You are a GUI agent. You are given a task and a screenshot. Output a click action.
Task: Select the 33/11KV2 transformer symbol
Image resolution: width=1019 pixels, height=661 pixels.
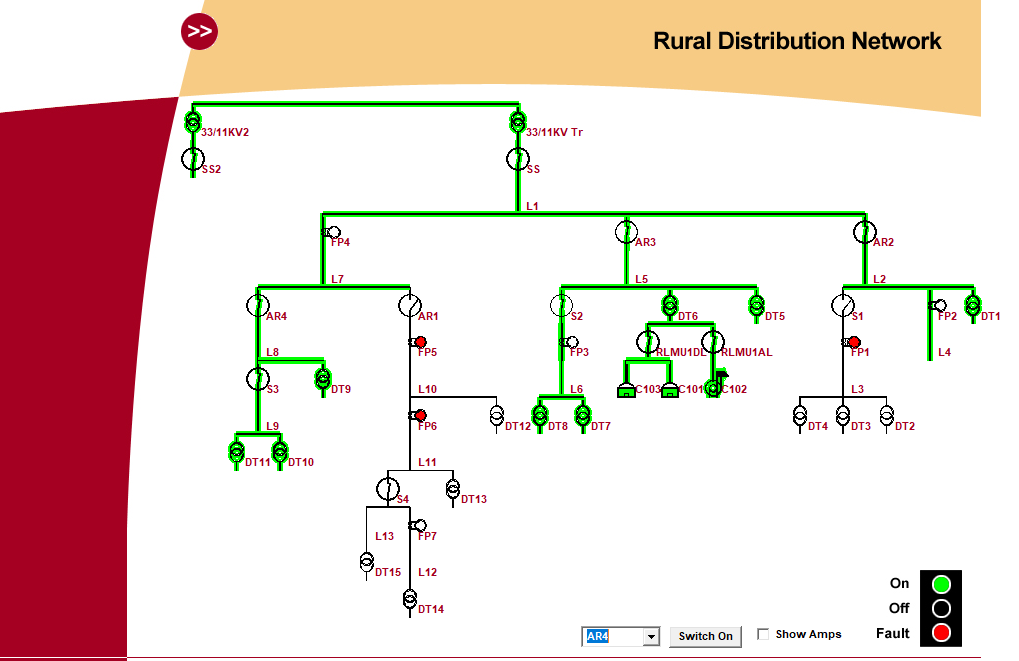pos(192,122)
